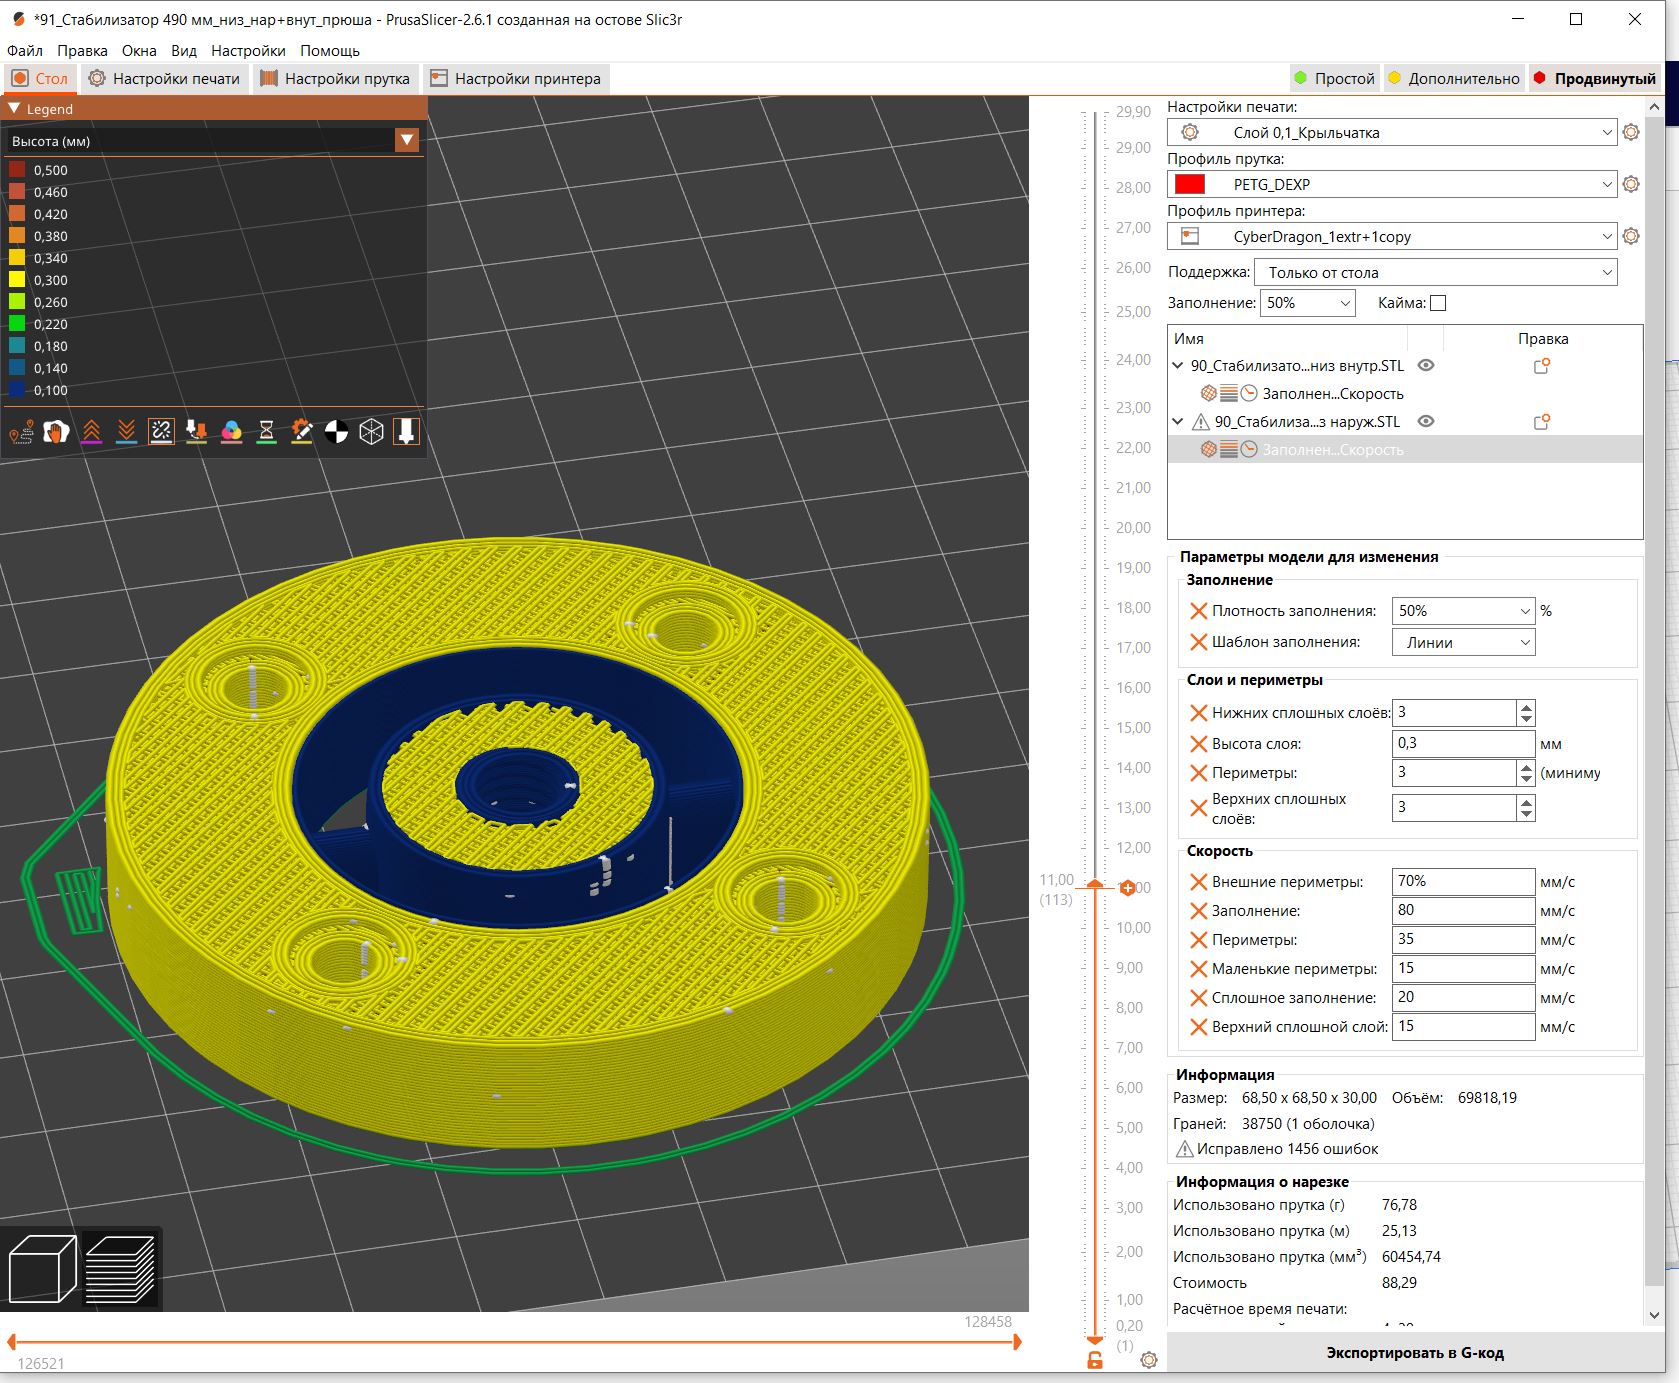This screenshot has height=1383, width=1679.
Task: Open printer settings gear next to CyberDragon_1extr+1copy
Action: [1631, 236]
